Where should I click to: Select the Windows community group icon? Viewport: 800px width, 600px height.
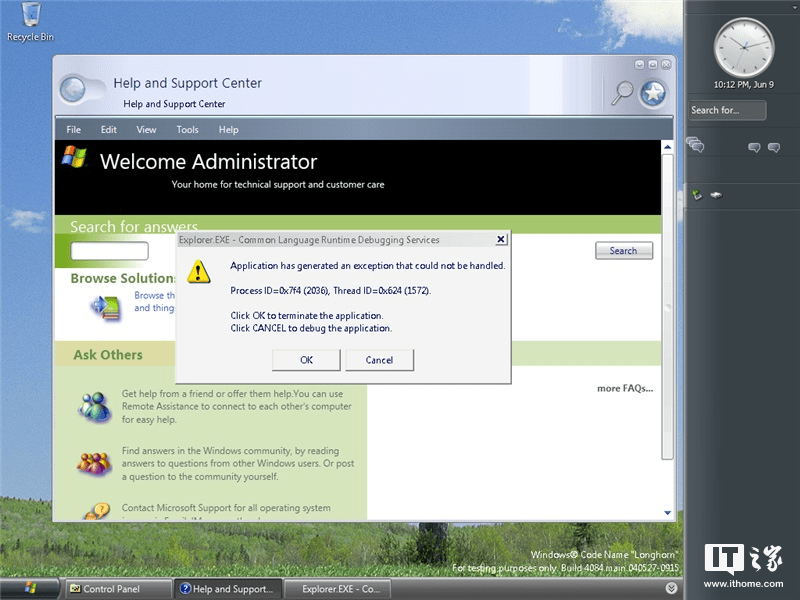[95, 462]
